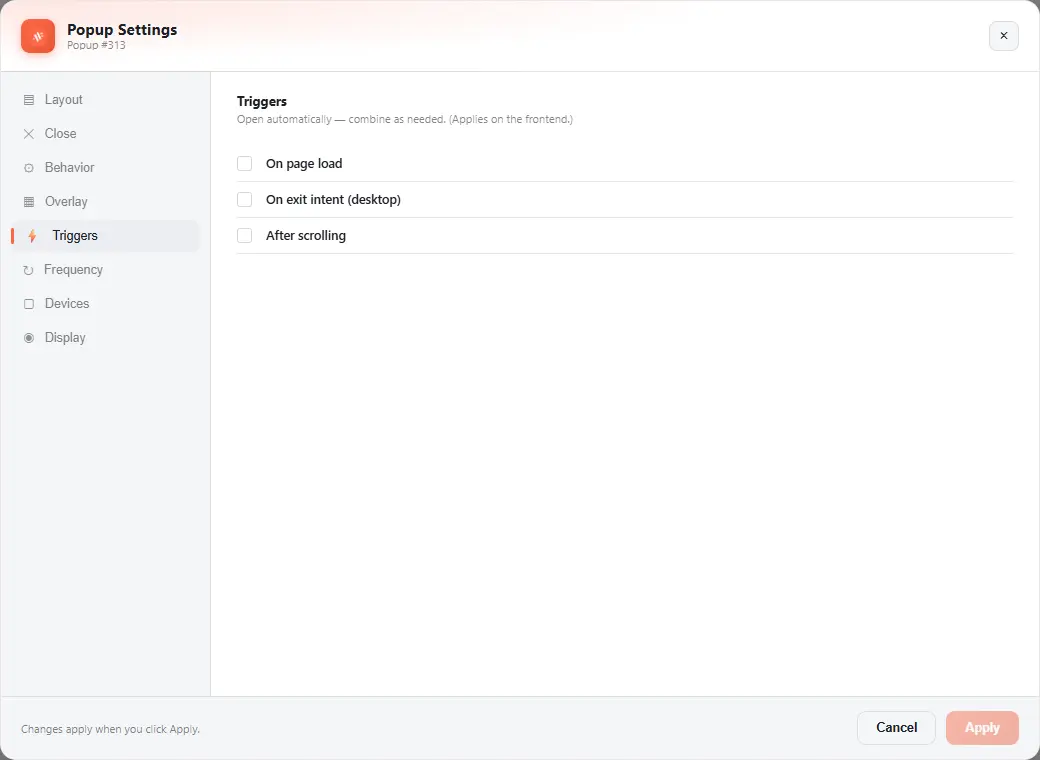Image resolution: width=1040 pixels, height=760 pixels.
Task: Go to the Behavior tab
Action: coord(105,168)
